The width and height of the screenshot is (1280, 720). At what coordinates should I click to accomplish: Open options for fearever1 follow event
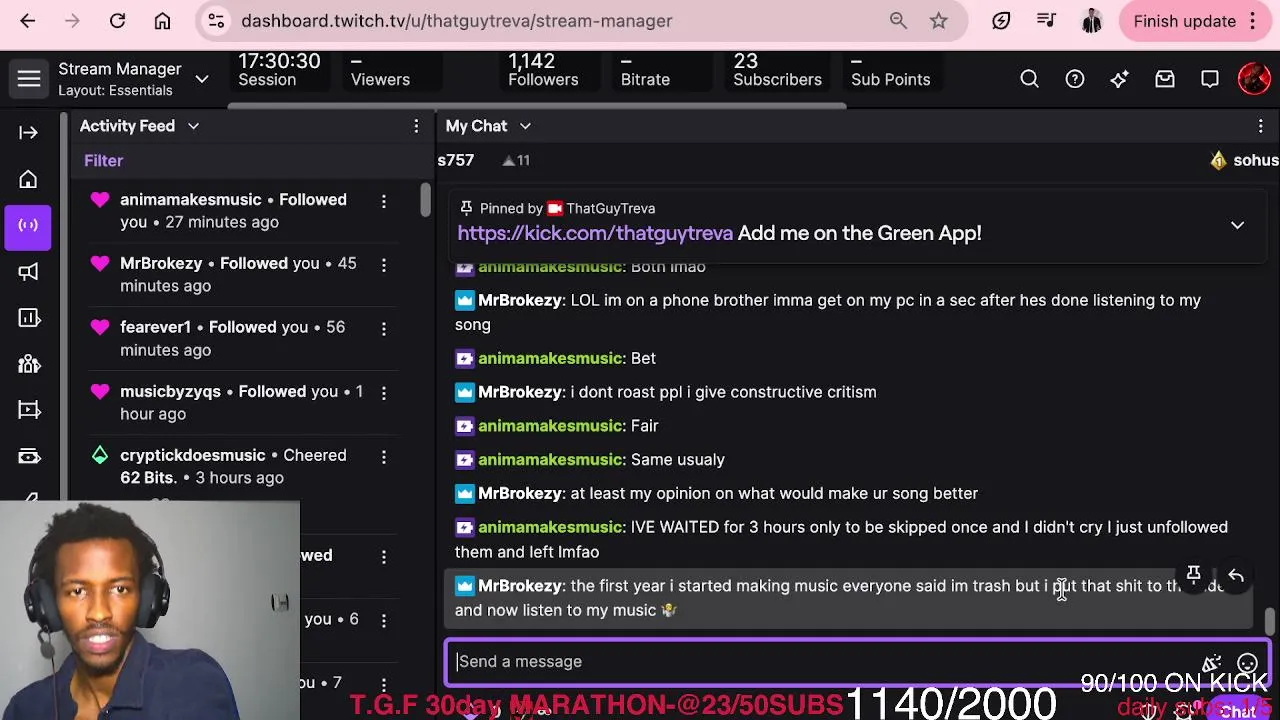click(x=383, y=330)
